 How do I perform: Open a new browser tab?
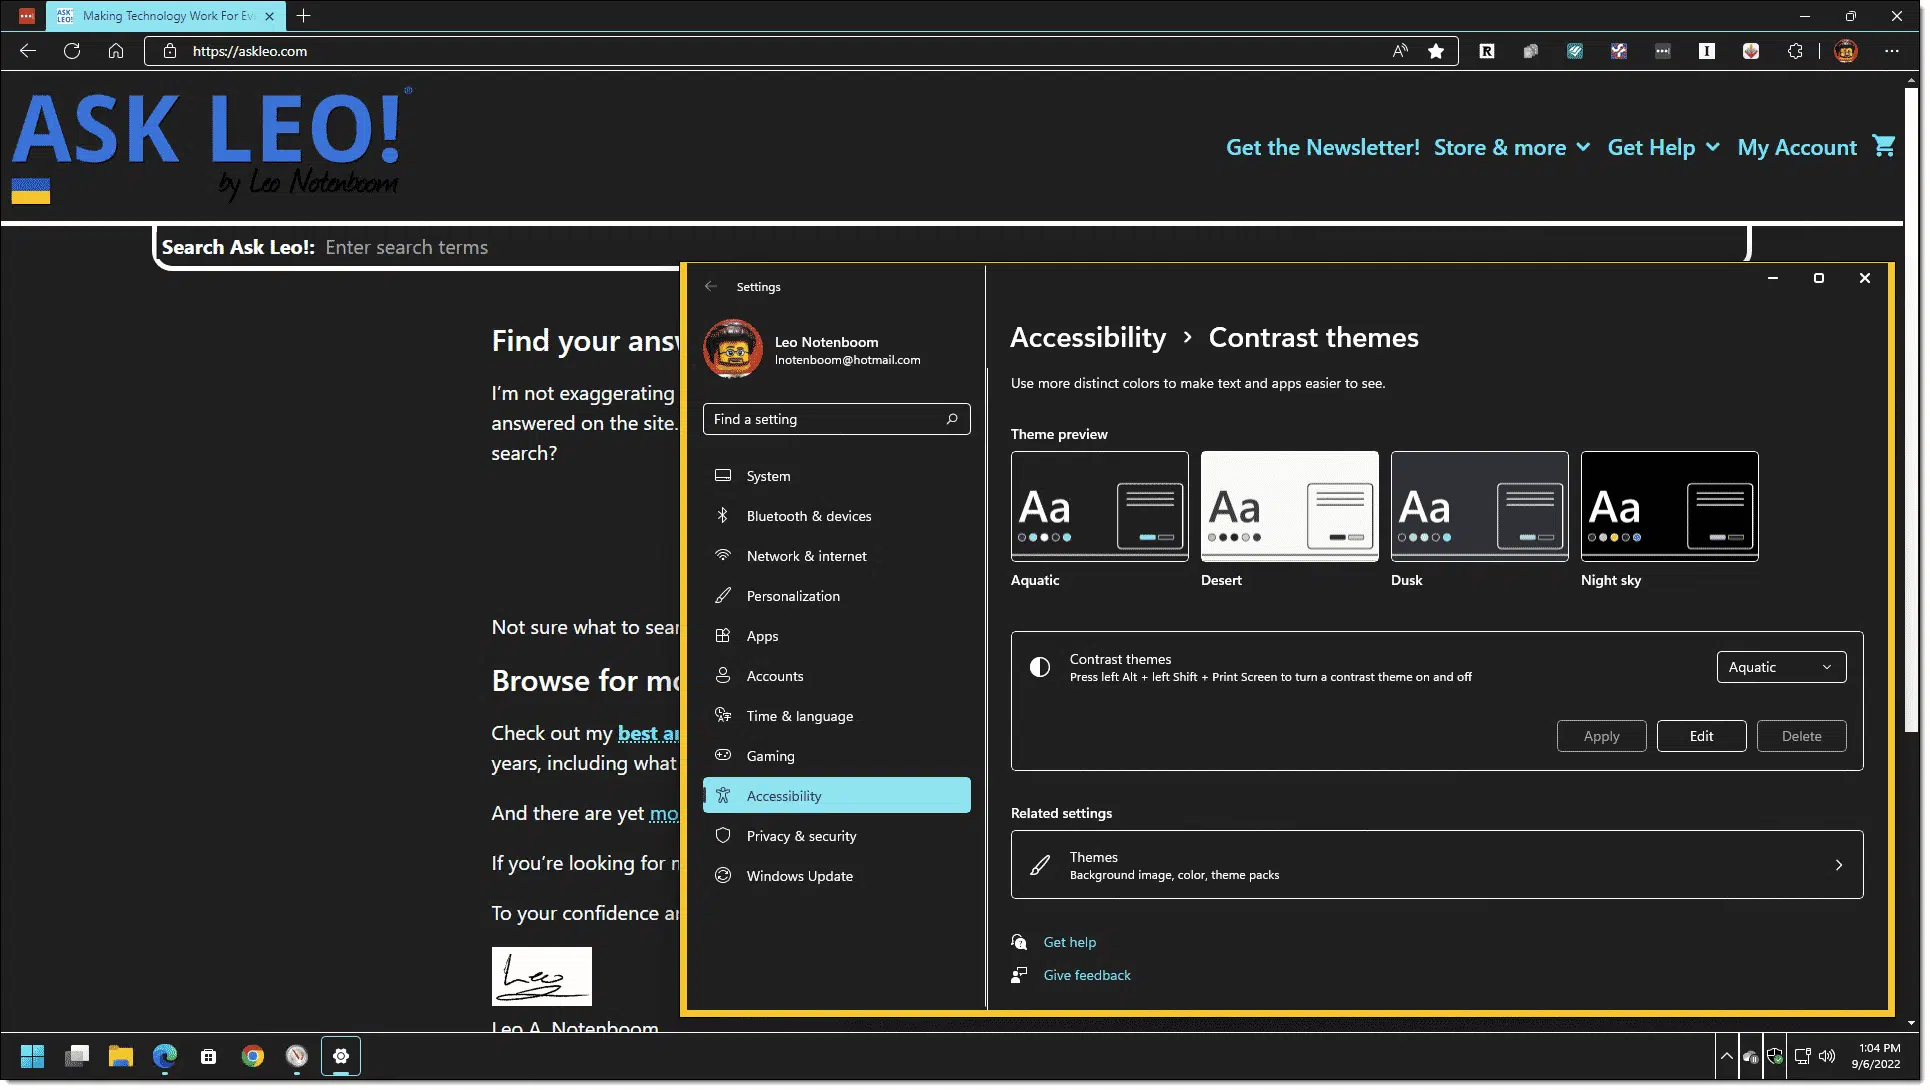pyautogui.click(x=304, y=16)
